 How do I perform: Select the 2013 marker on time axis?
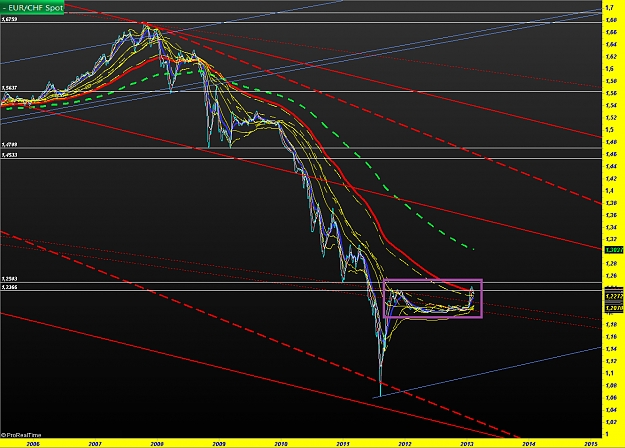pos(467,441)
